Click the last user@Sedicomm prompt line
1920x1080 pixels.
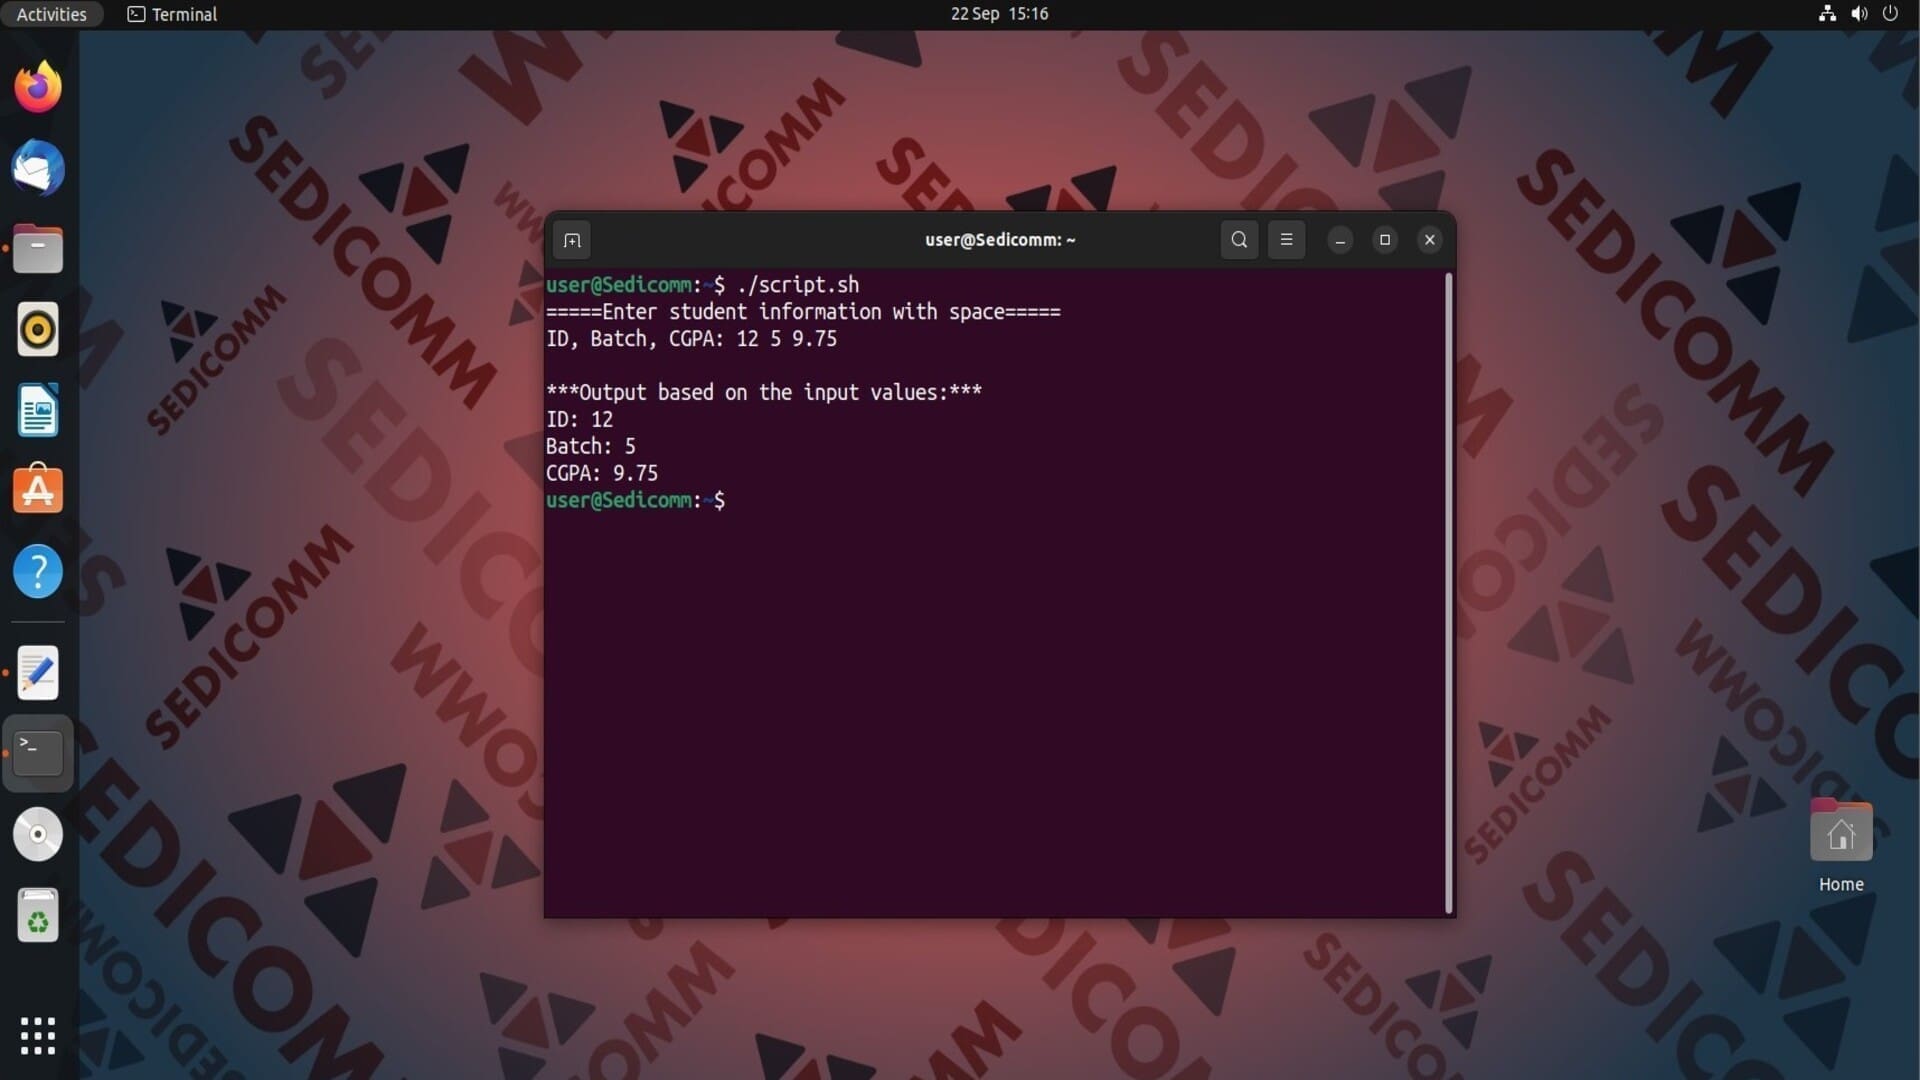(x=635, y=501)
